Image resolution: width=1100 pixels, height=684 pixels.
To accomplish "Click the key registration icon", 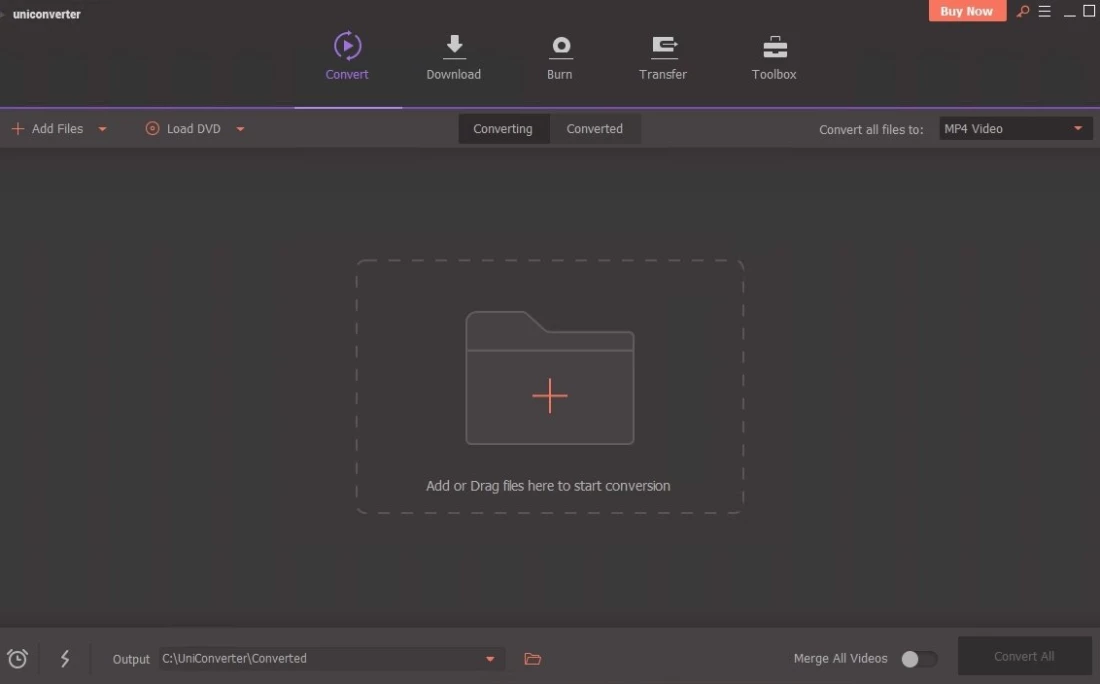I will pos(1022,12).
